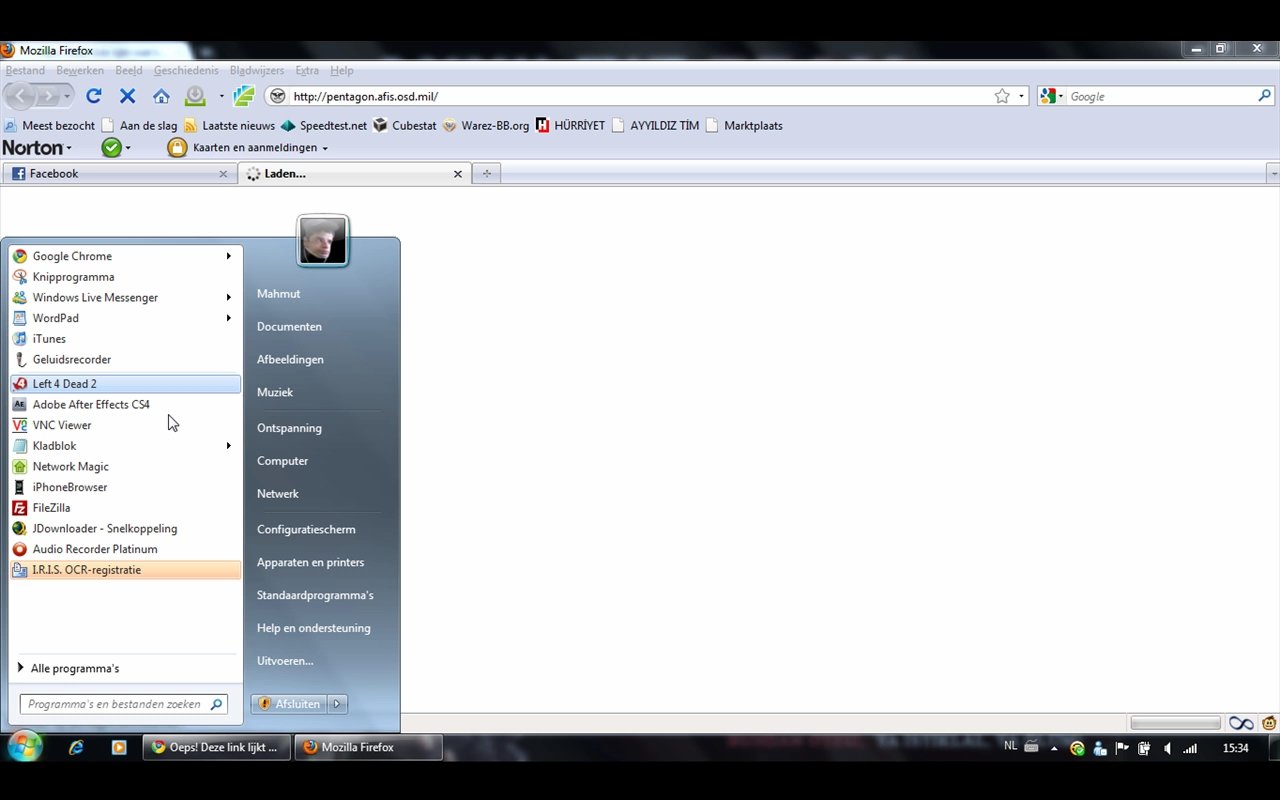The image size is (1280, 800).
Task: Expand Kaarten en aanmeldingen dropdown
Action: pos(324,148)
